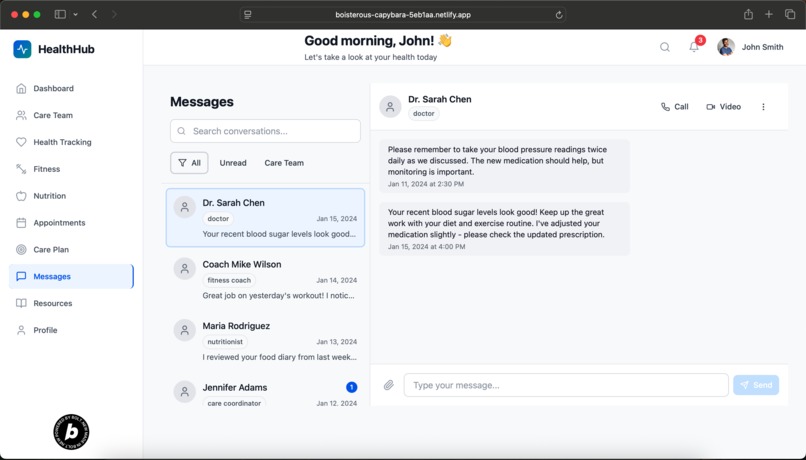This screenshot has width=806, height=460.
Task: Open Coach Mike Wilson conversation
Action: point(265,279)
